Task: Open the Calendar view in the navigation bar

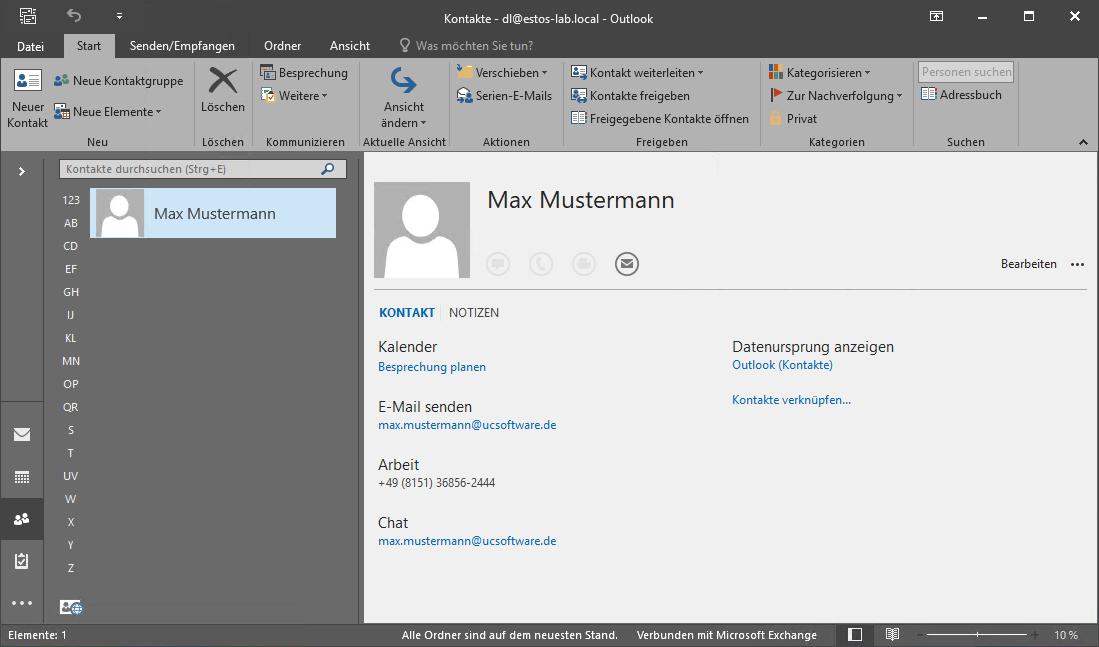Action: click(x=22, y=477)
